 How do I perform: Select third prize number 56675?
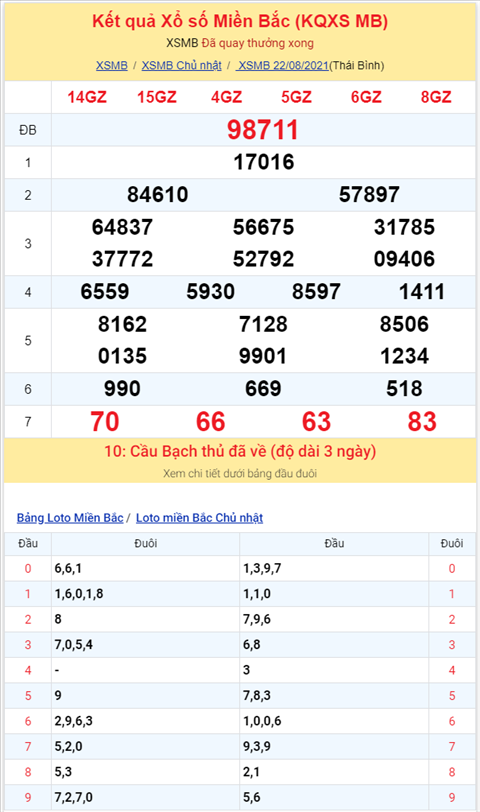click(x=264, y=227)
